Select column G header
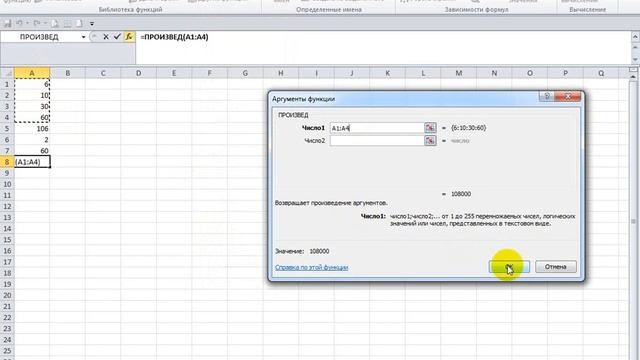Viewport: 640px width, 360px height. [x=245, y=73]
